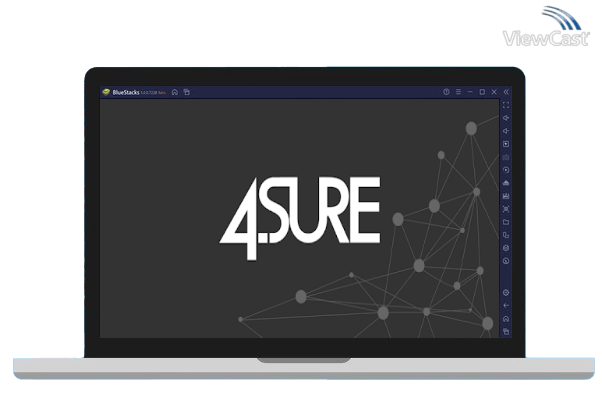
Task: Open the macro recorder icon in sidebar
Action: click(506, 196)
